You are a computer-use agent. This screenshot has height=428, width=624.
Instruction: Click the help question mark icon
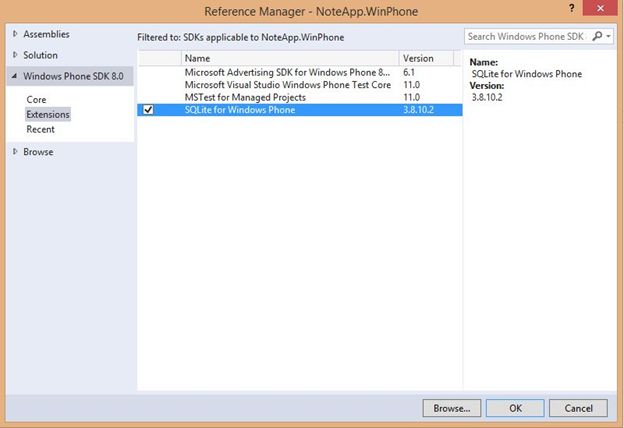click(571, 8)
